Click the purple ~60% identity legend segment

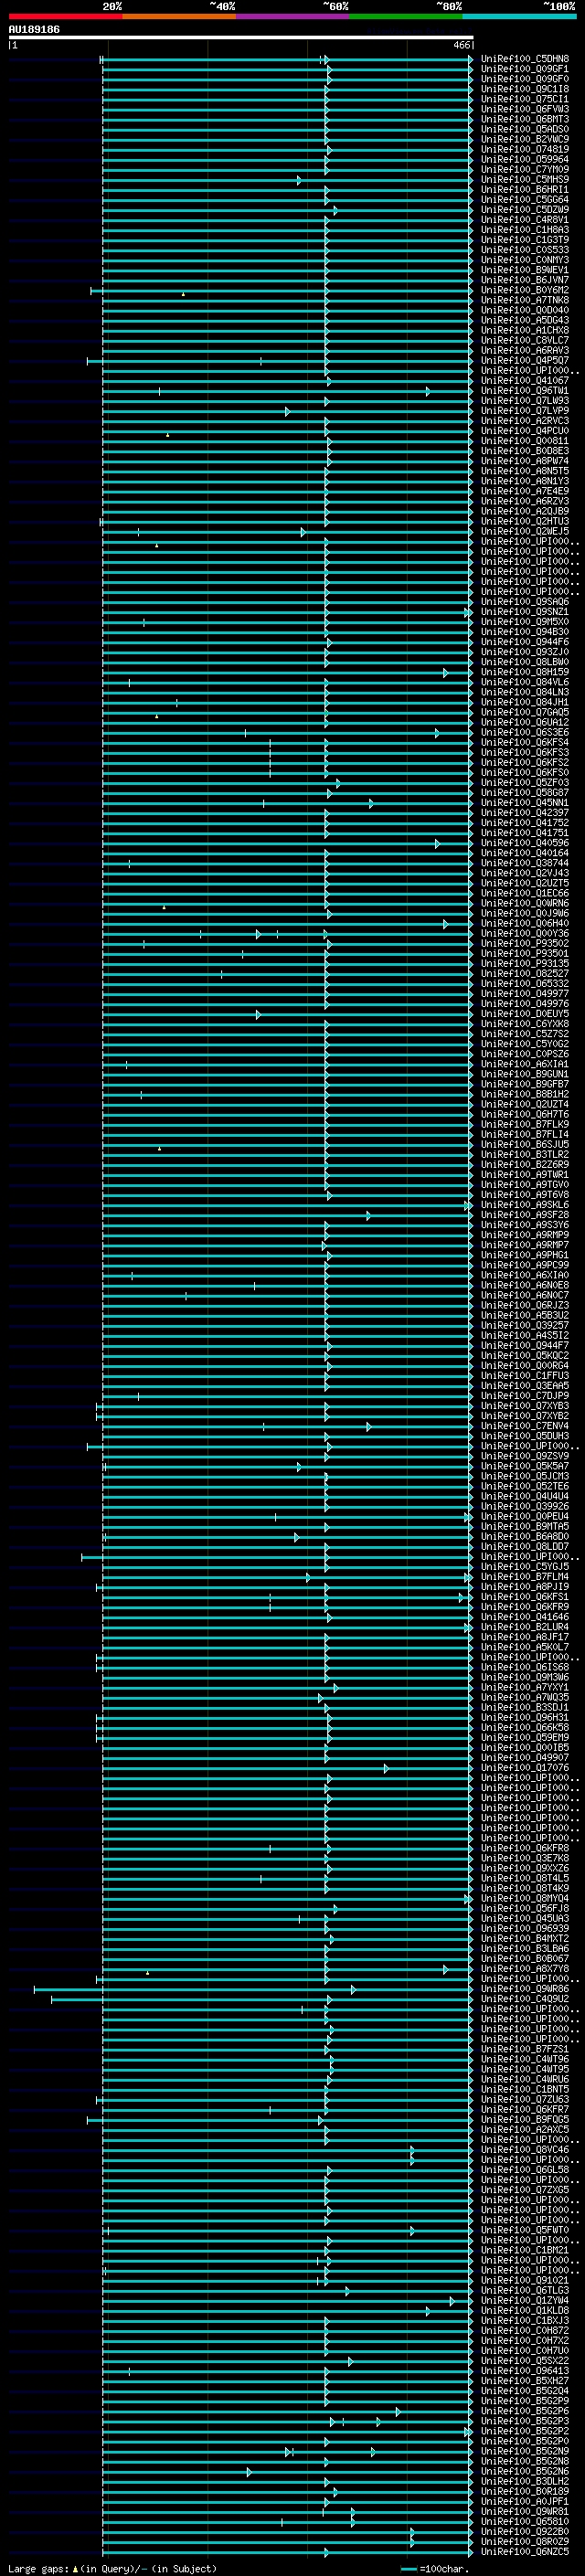[x=293, y=16]
